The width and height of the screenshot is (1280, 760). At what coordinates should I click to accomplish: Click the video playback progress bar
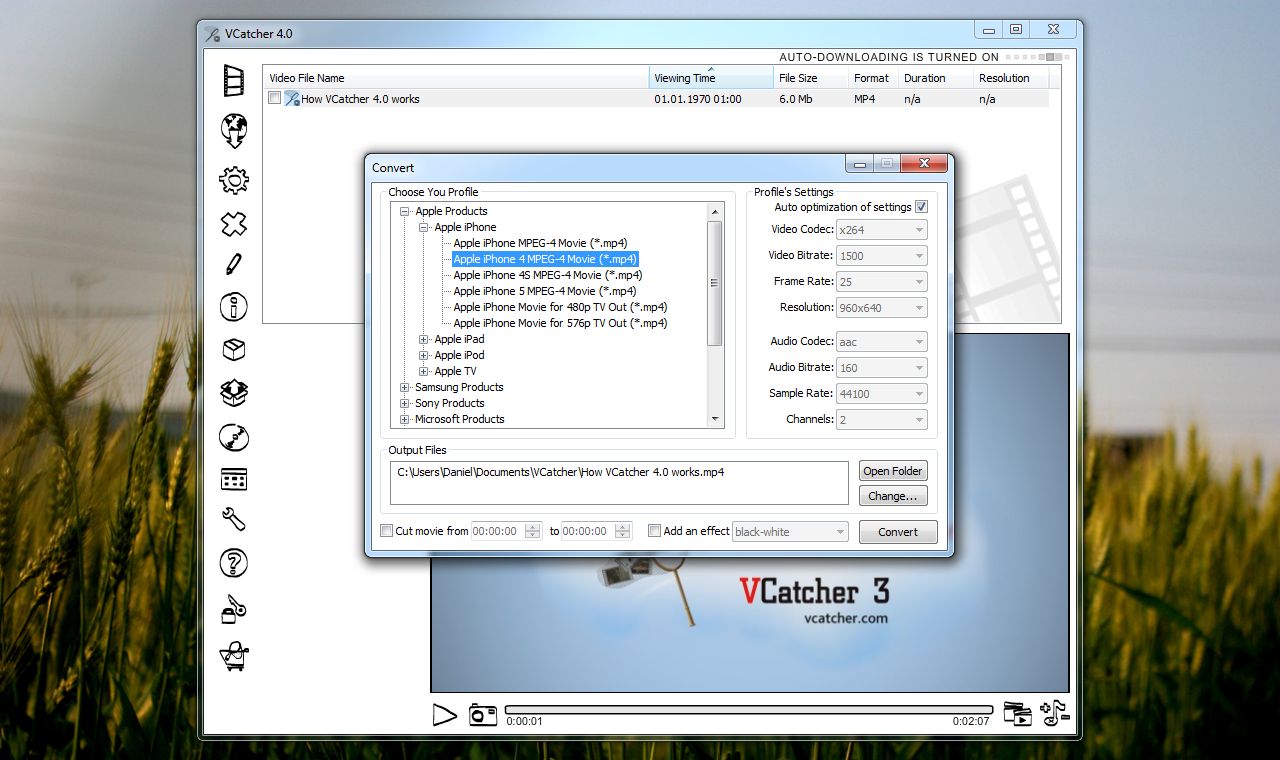point(749,710)
